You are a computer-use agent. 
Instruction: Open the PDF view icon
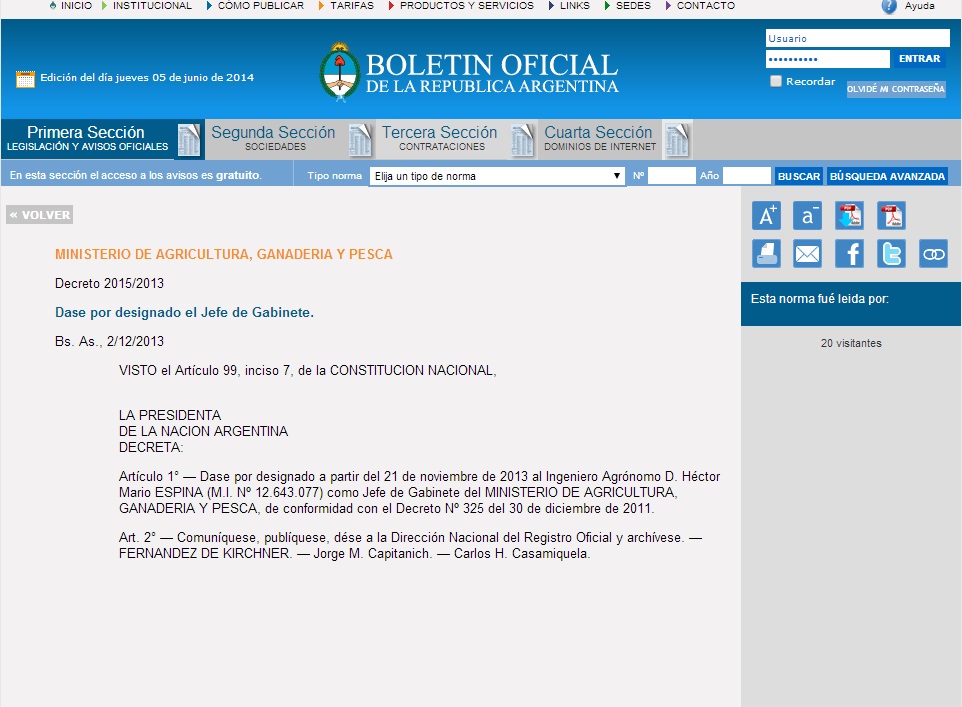point(891,215)
